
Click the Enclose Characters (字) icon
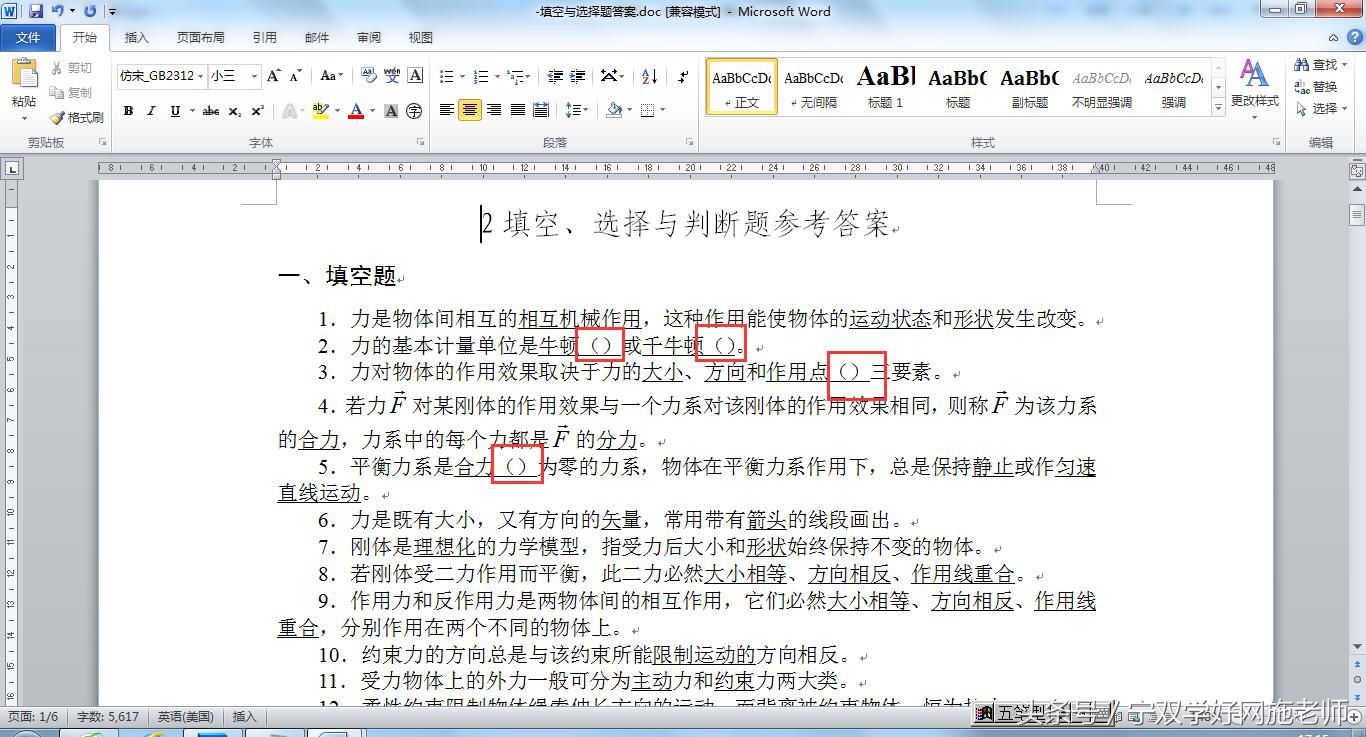(414, 111)
